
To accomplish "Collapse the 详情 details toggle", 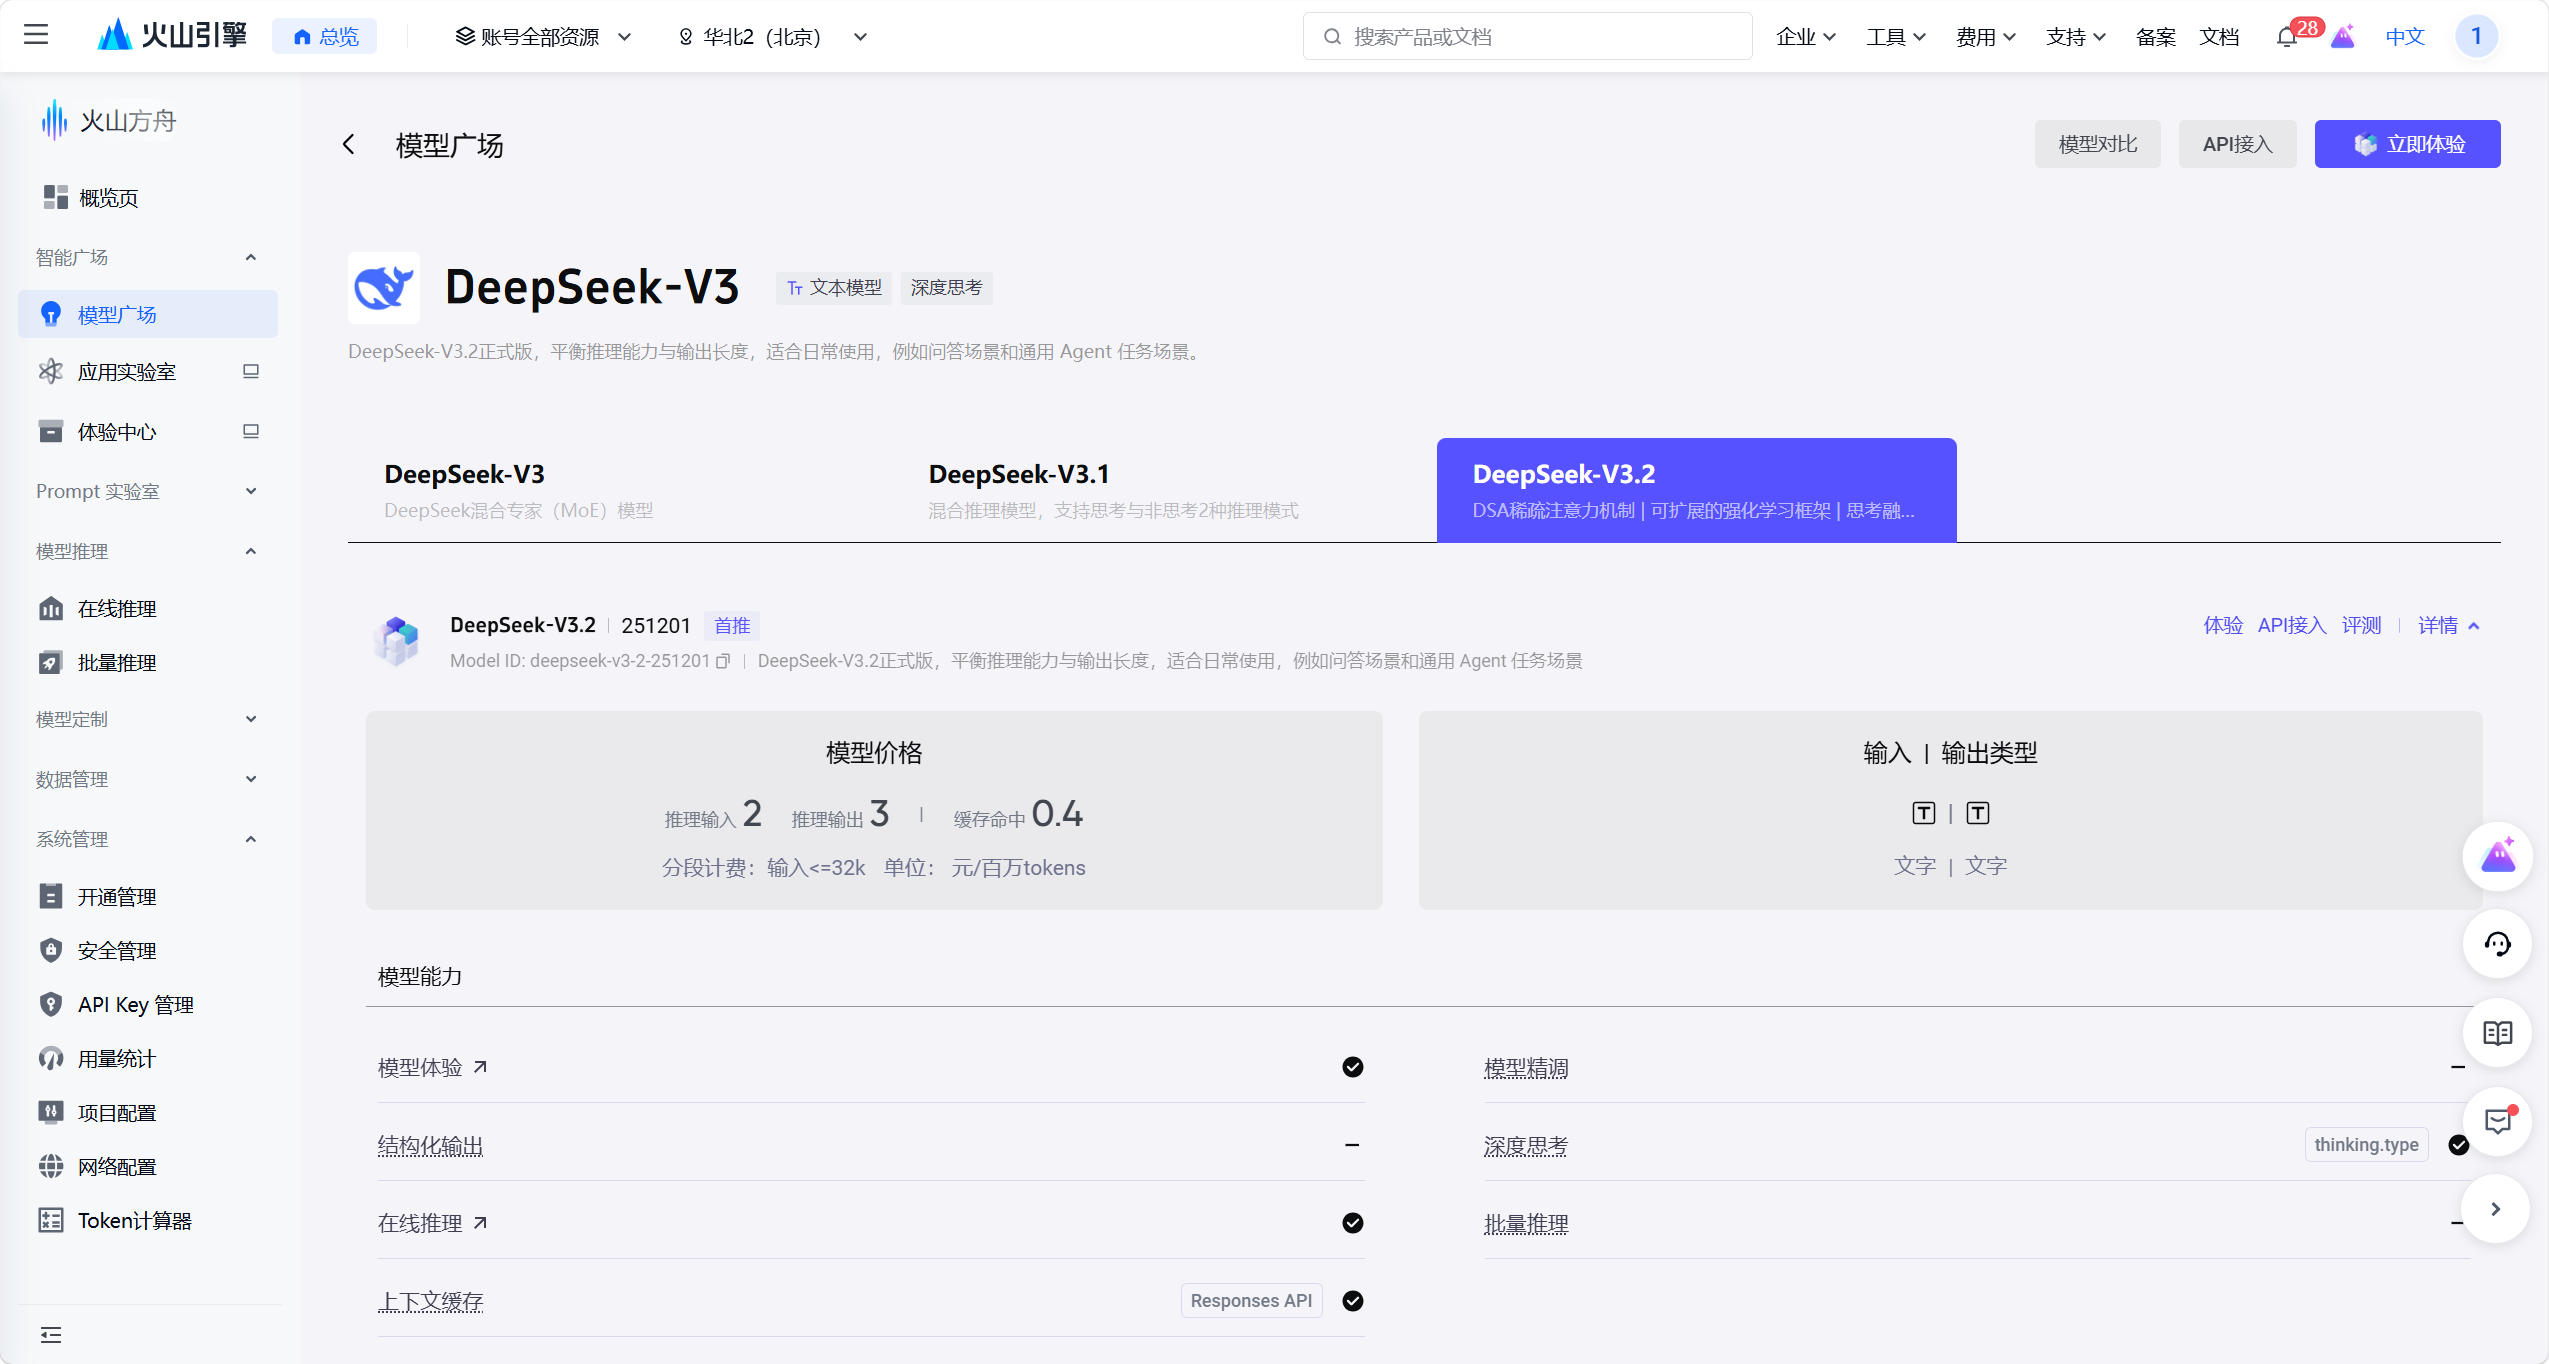I will [x=2448, y=626].
